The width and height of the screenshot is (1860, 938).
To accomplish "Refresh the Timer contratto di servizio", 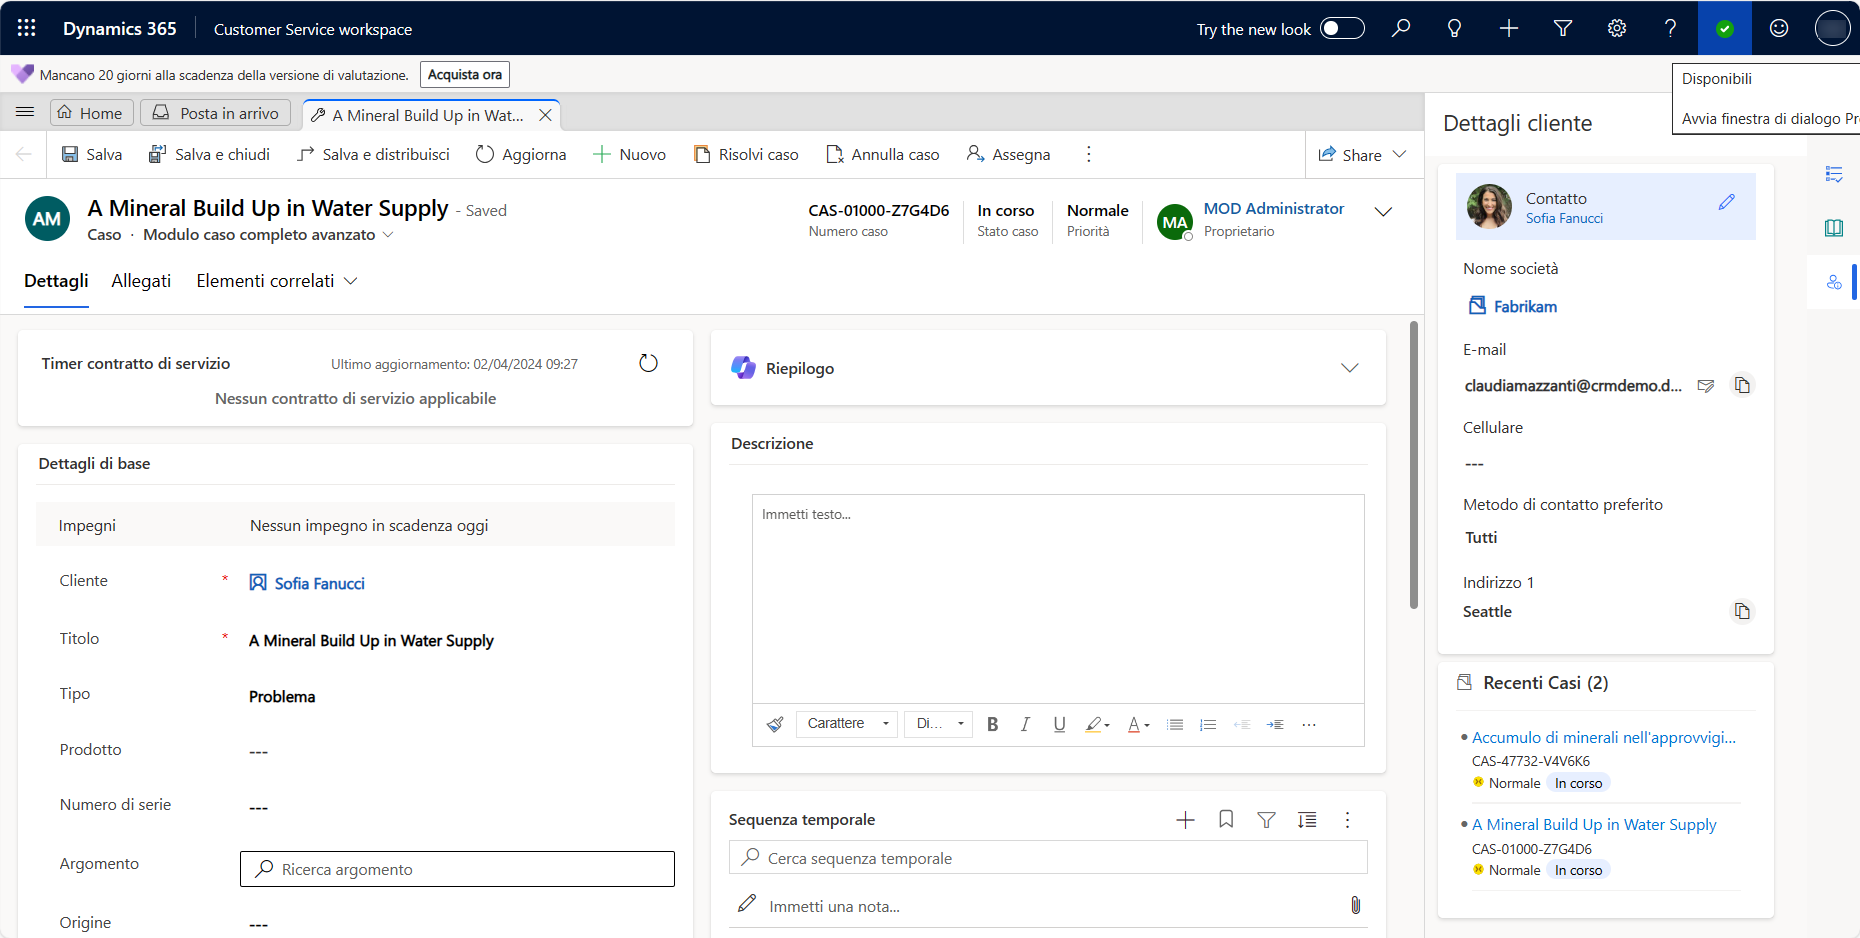I will (648, 363).
